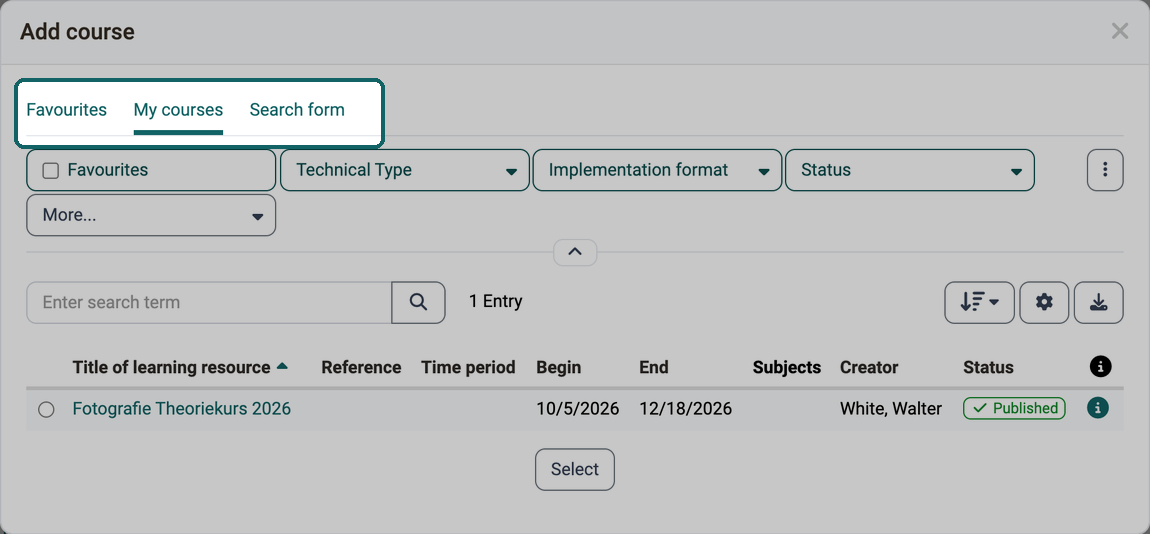Open the three-dot filter options menu
This screenshot has height=534, width=1150.
point(1105,170)
